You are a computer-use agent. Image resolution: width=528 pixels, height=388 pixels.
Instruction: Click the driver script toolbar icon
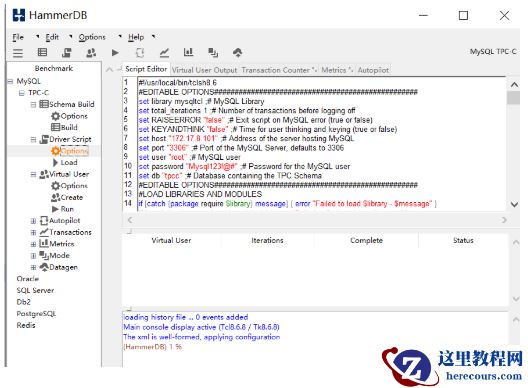pyautogui.click(x=67, y=53)
